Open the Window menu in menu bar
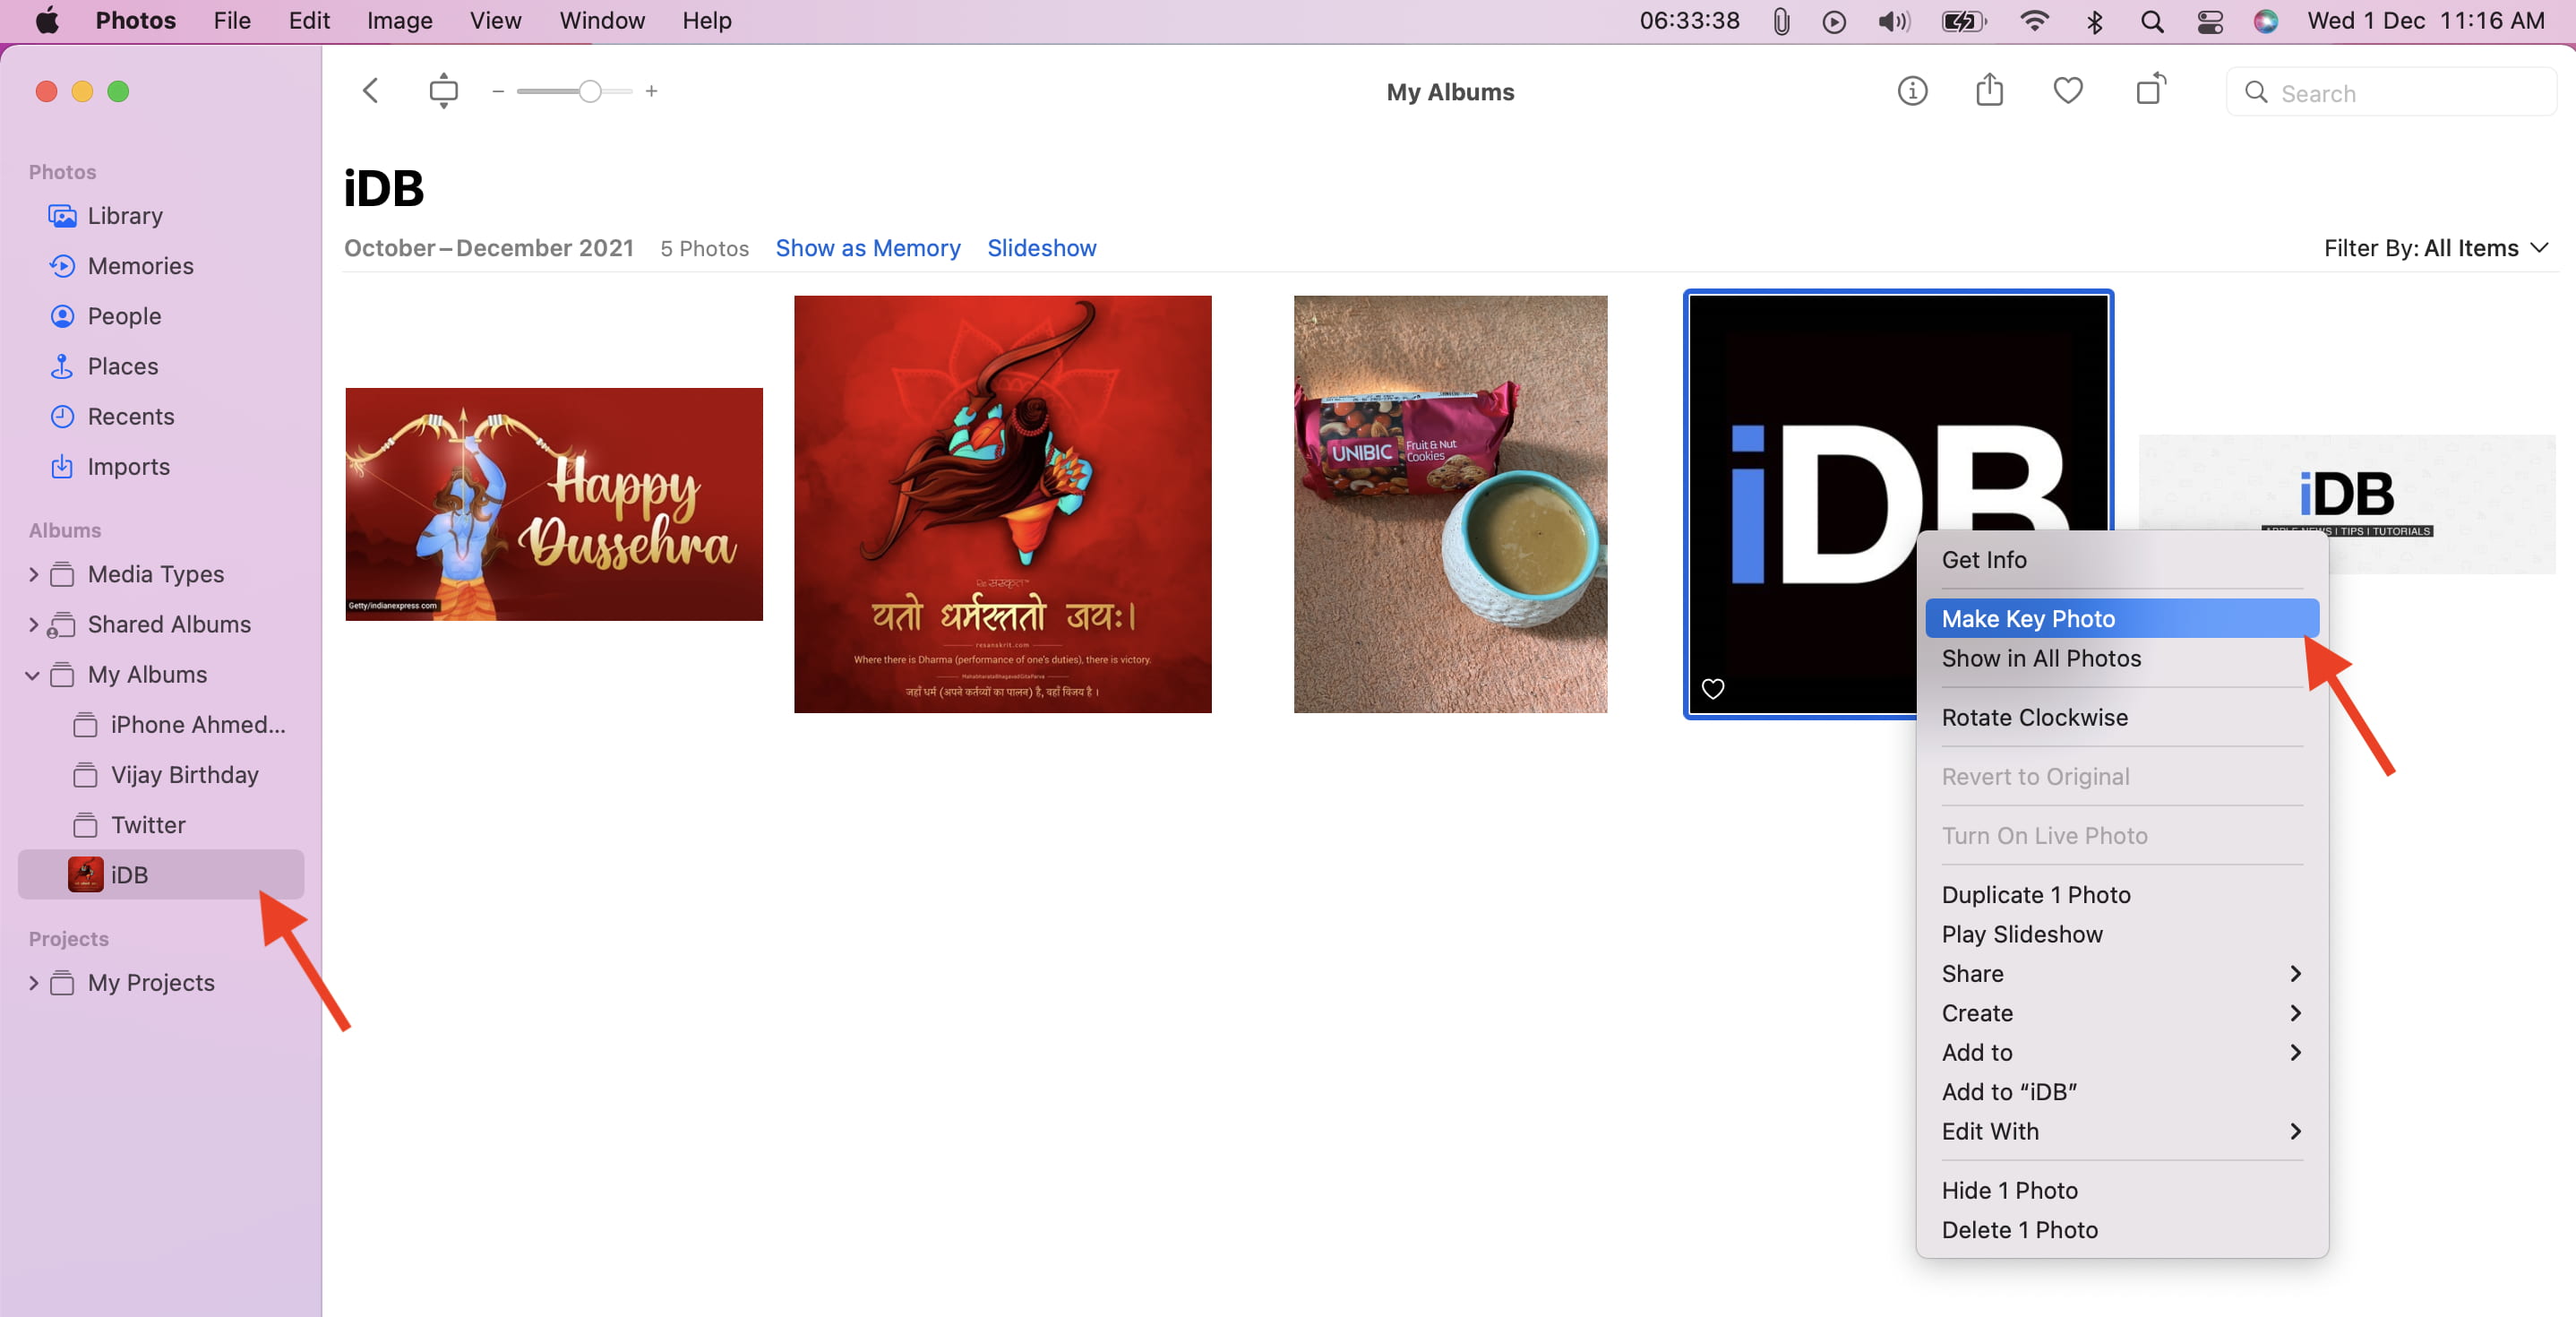Image resolution: width=2576 pixels, height=1317 pixels. point(602,20)
